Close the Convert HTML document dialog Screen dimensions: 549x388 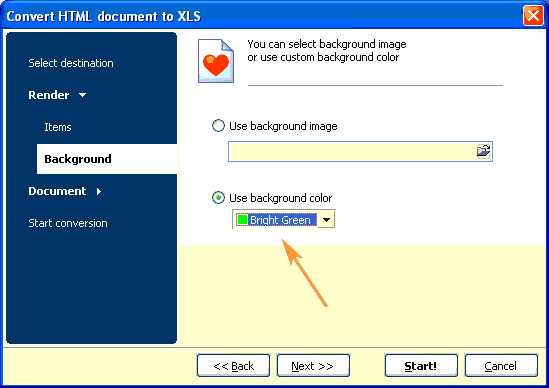click(x=533, y=16)
